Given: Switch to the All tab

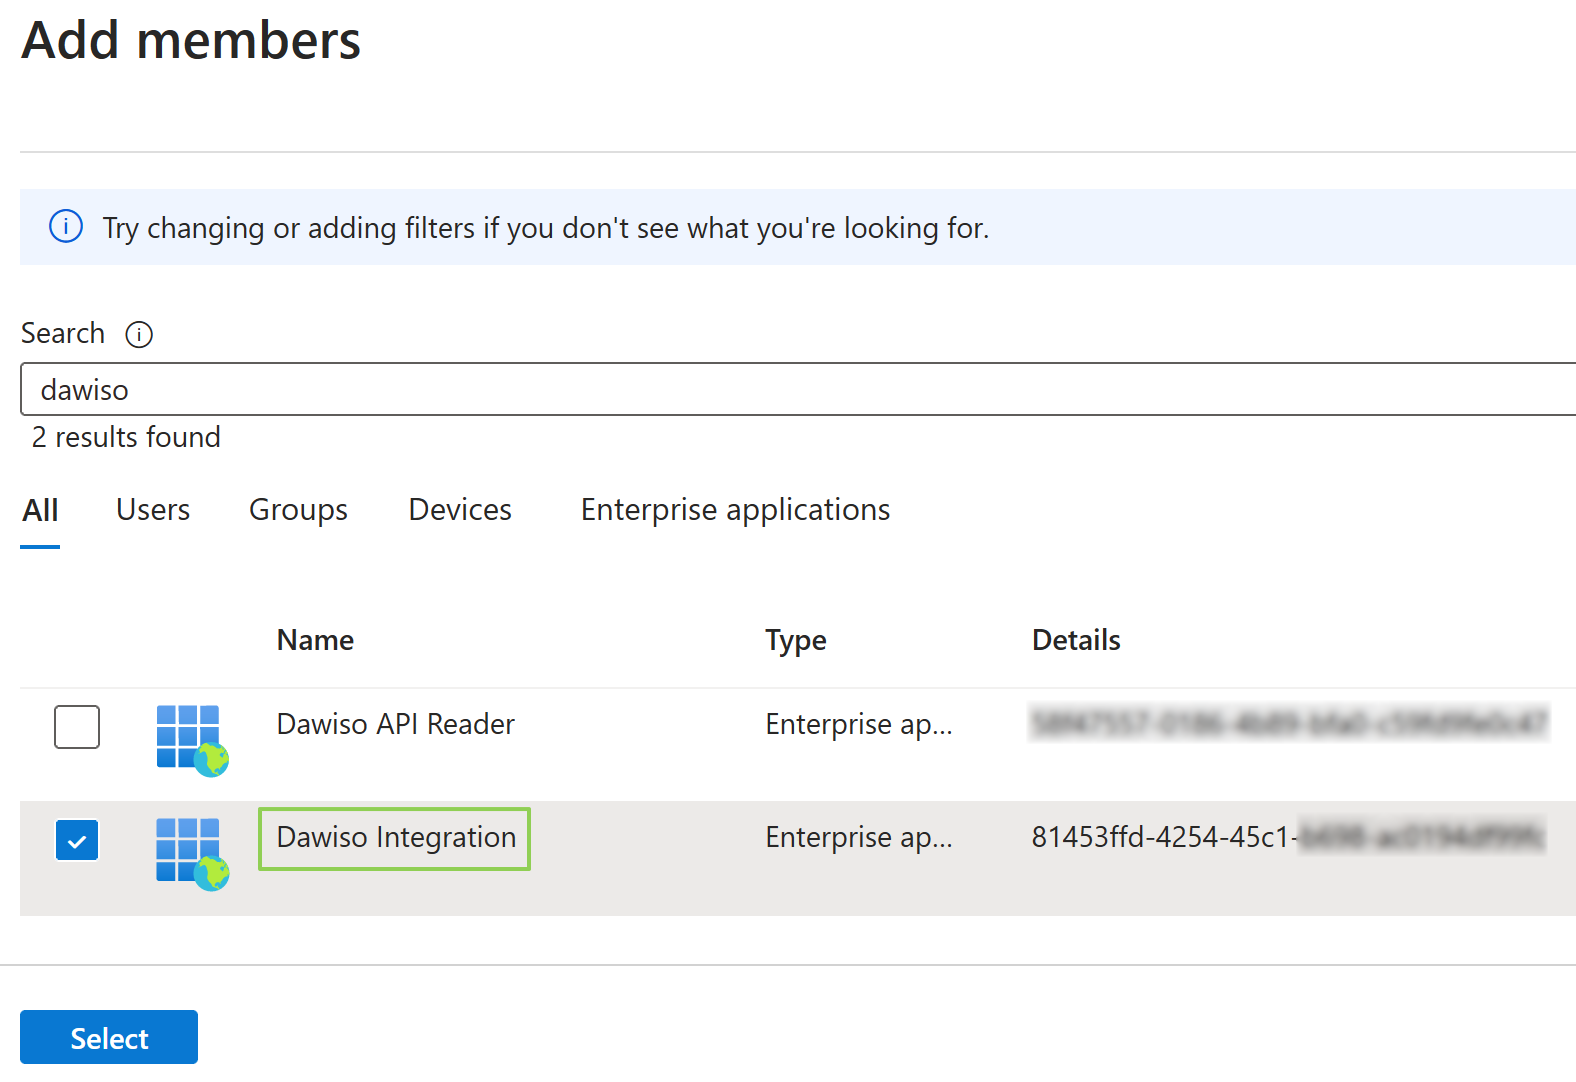Looking at the screenshot, I should (40, 511).
